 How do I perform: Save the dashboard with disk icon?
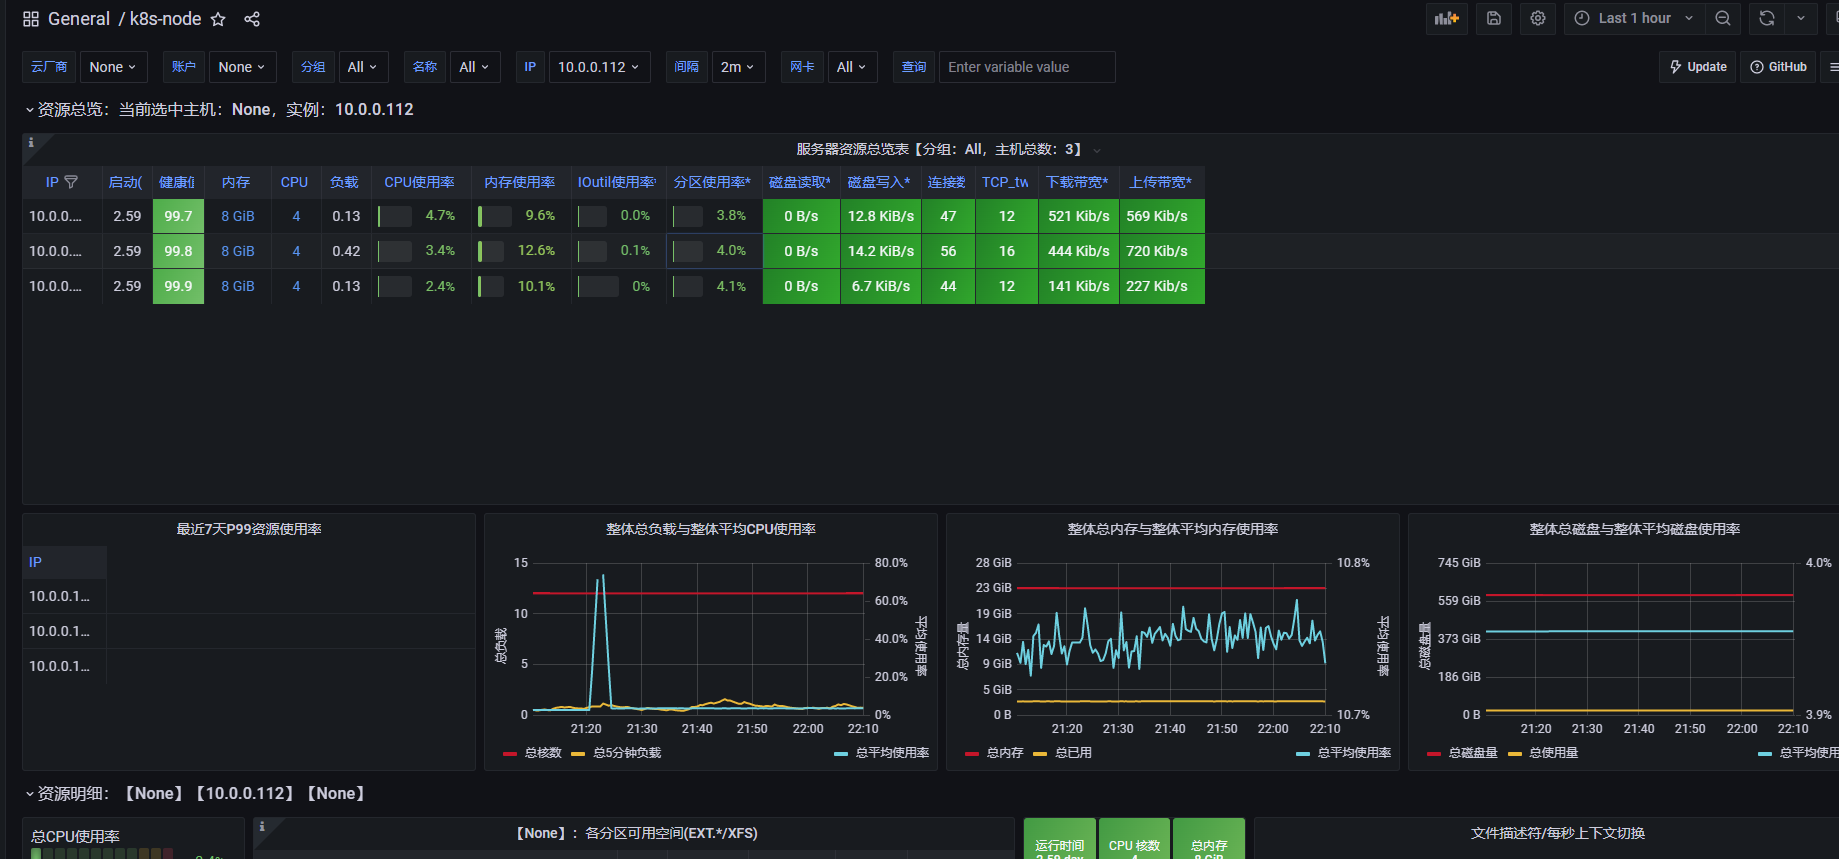pos(1494,18)
